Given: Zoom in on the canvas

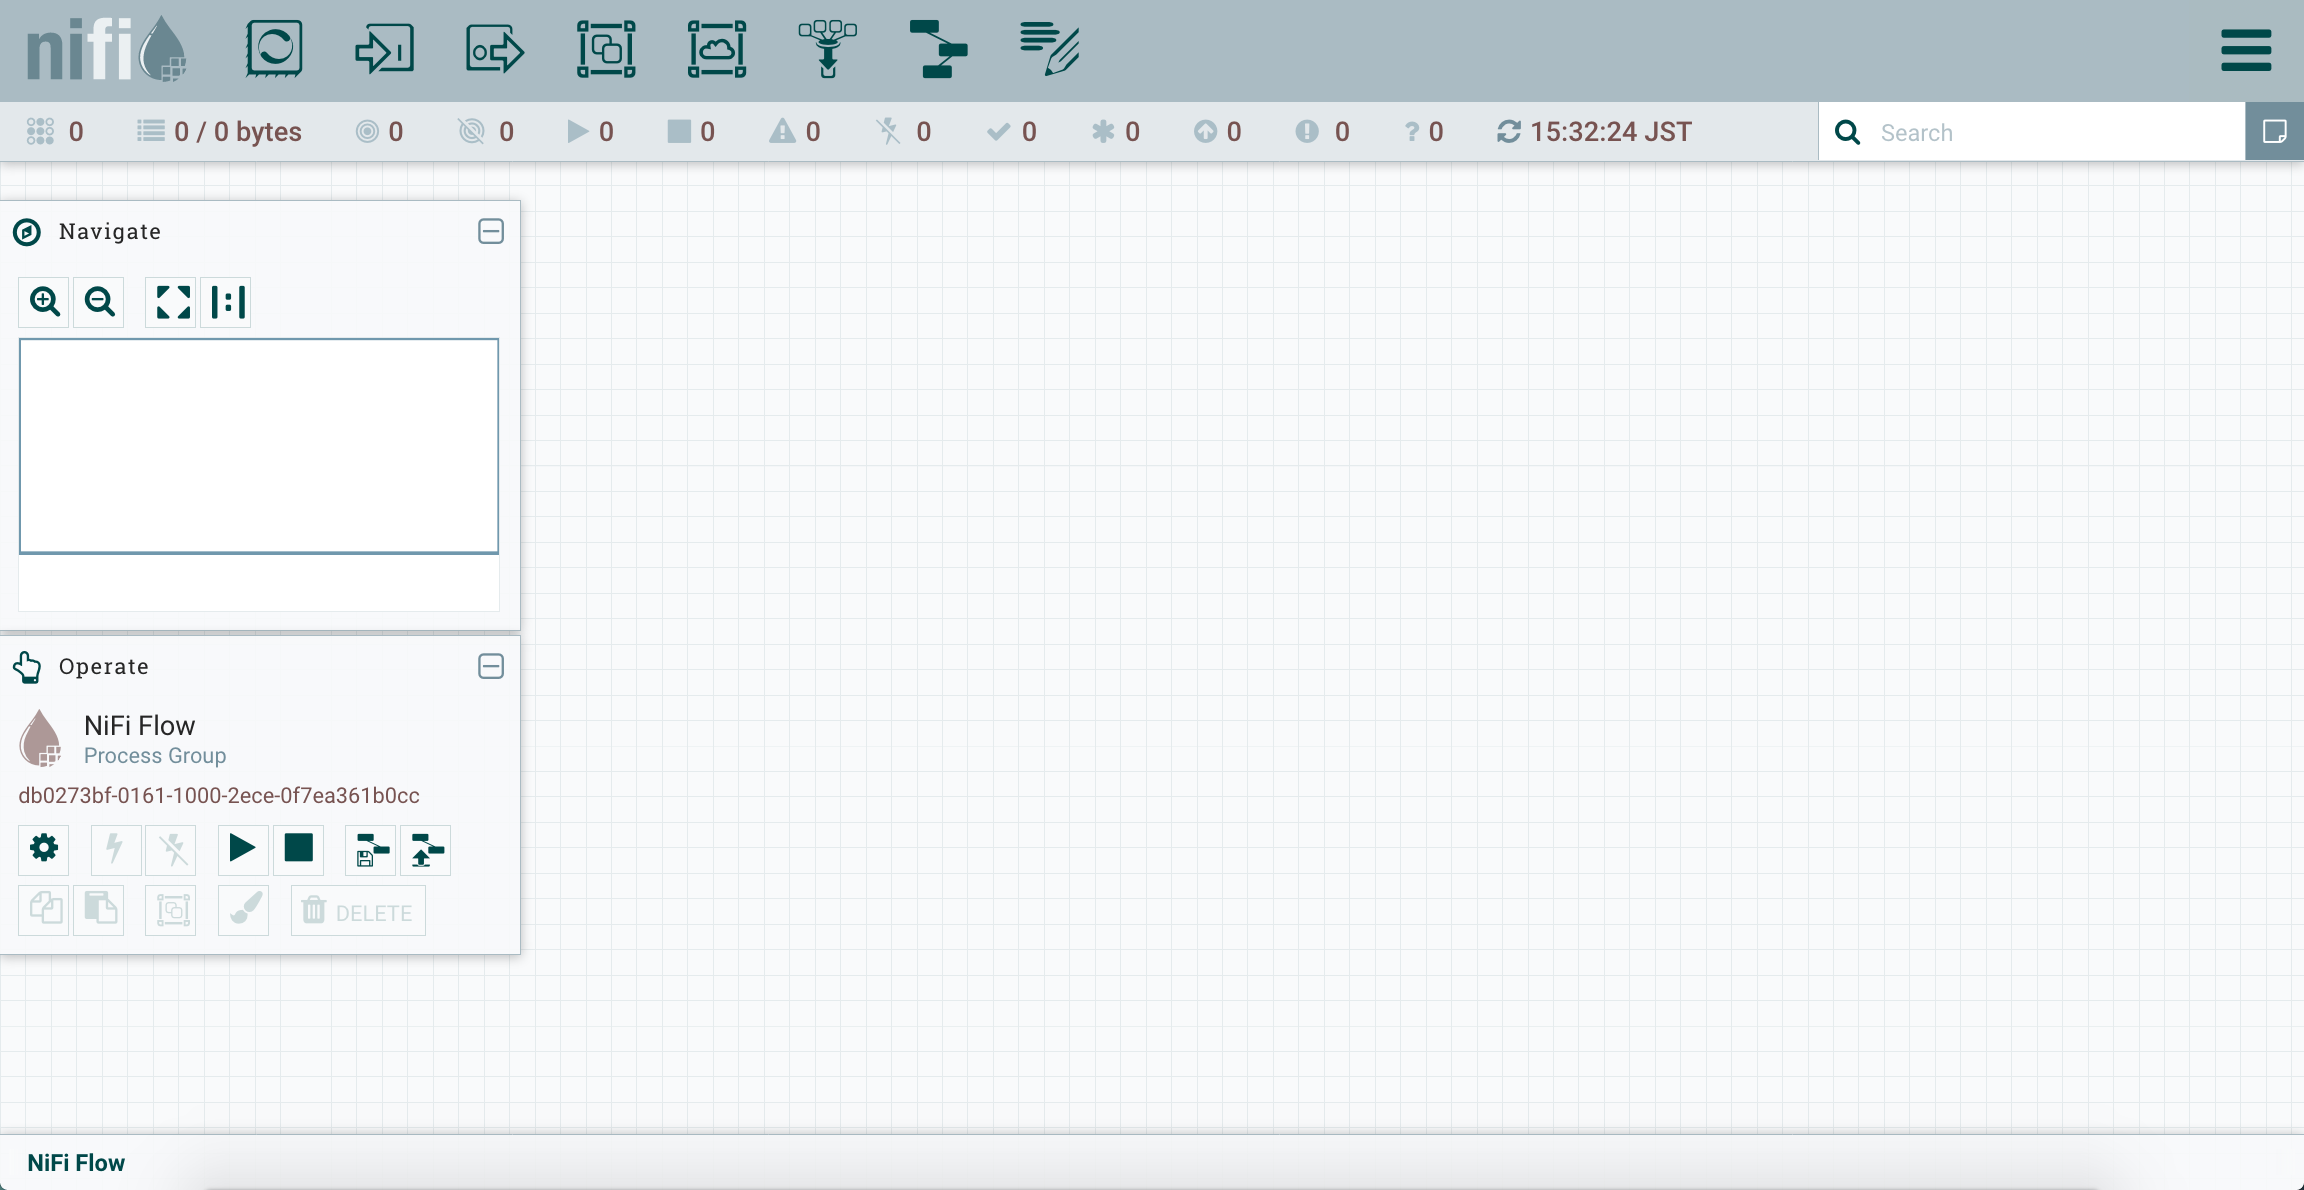Looking at the screenshot, I should coord(44,302).
